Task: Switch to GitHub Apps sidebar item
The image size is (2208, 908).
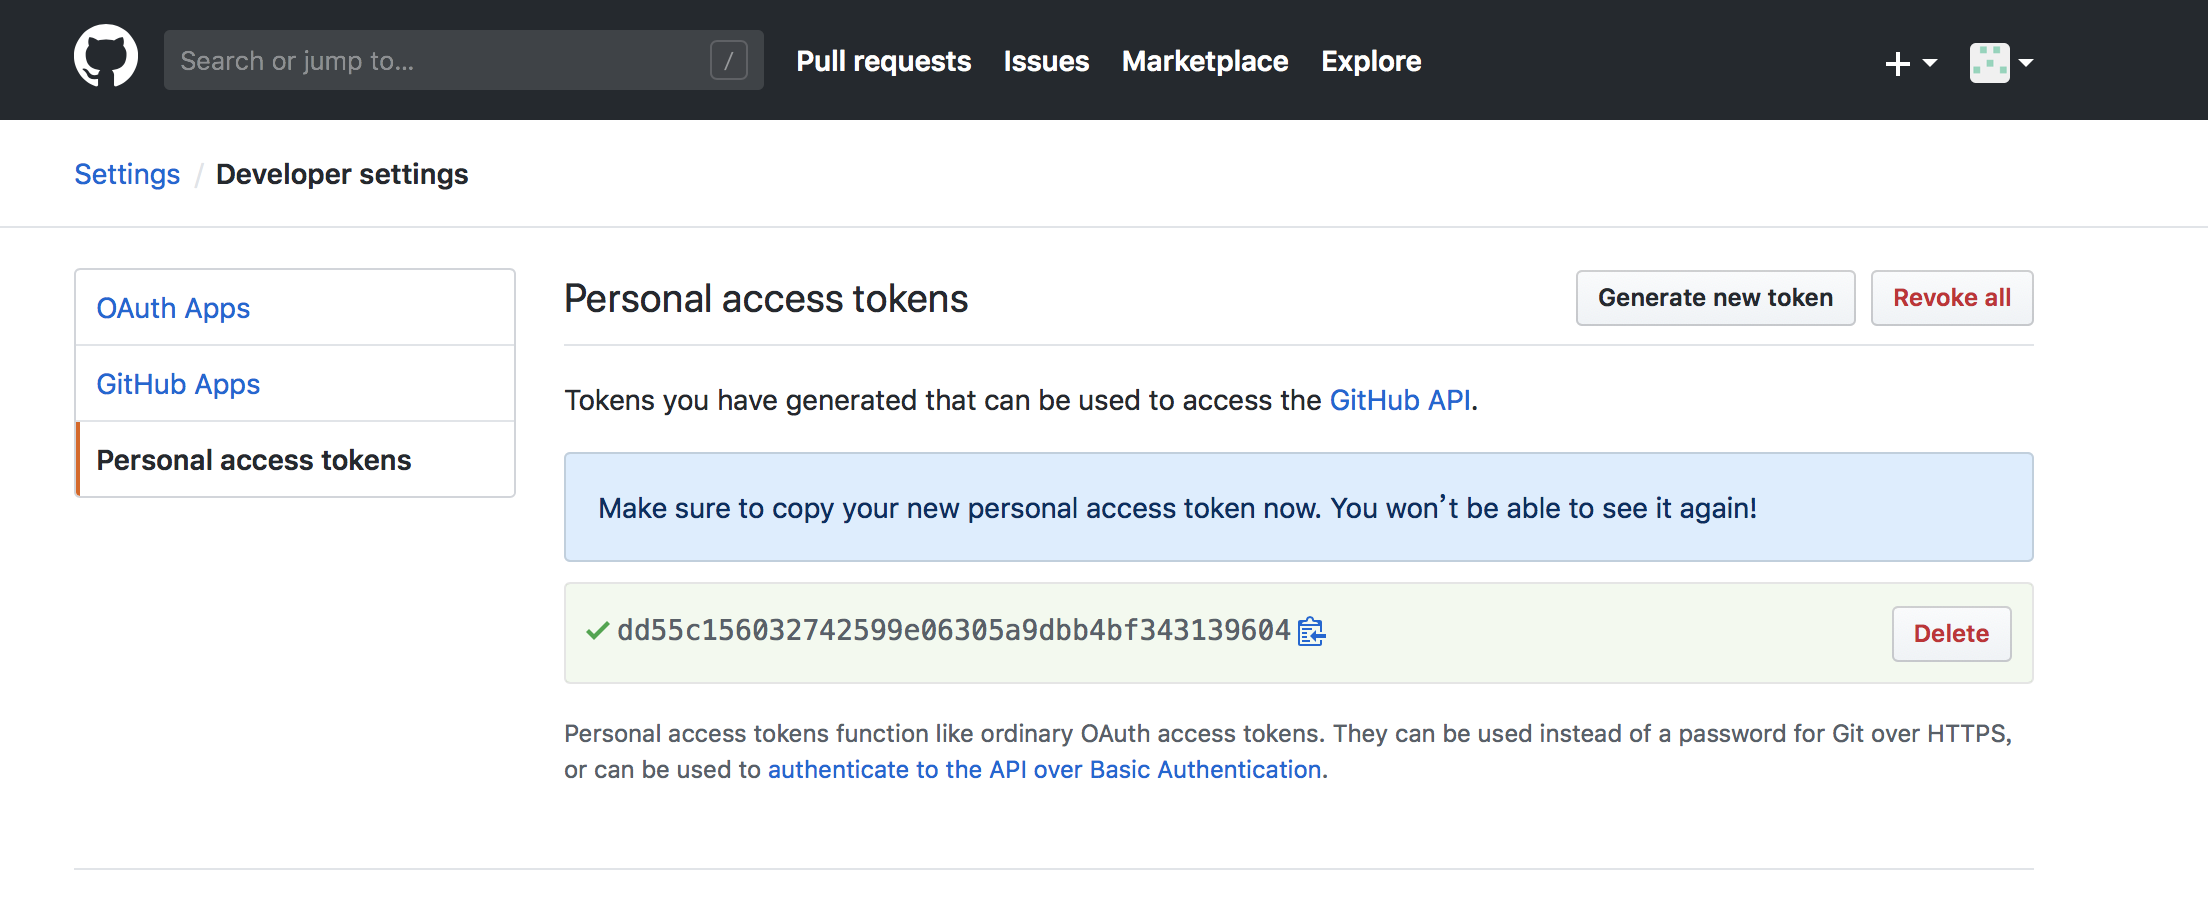Action: tap(178, 384)
